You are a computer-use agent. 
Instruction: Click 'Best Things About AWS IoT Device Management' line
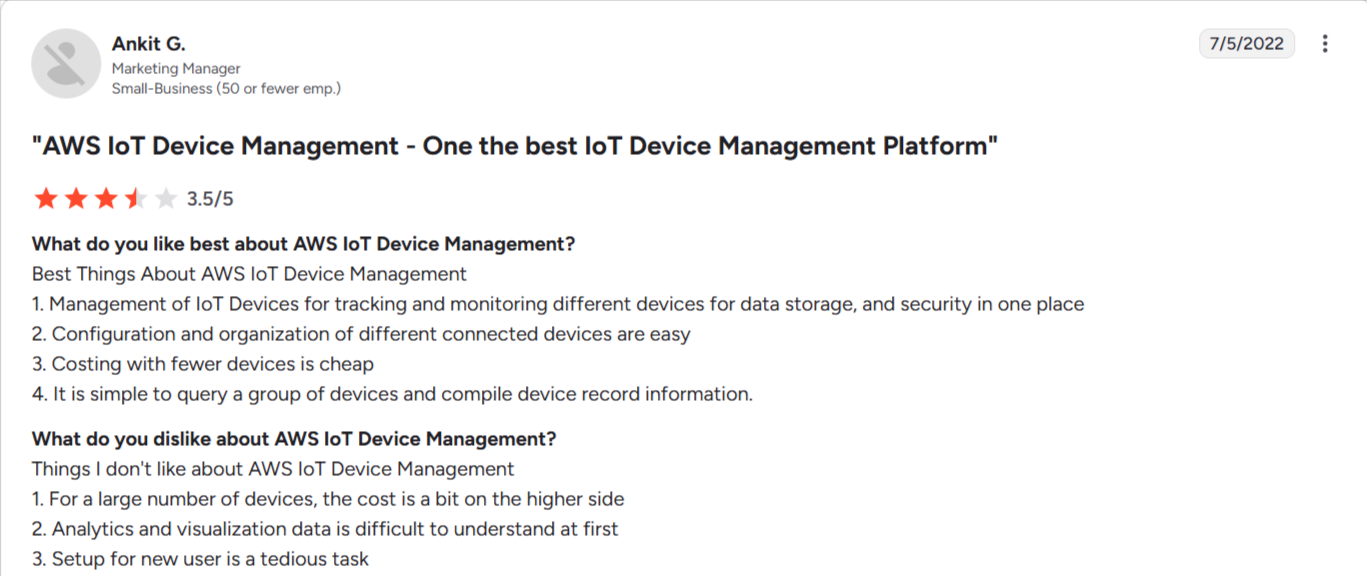coord(249,274)
